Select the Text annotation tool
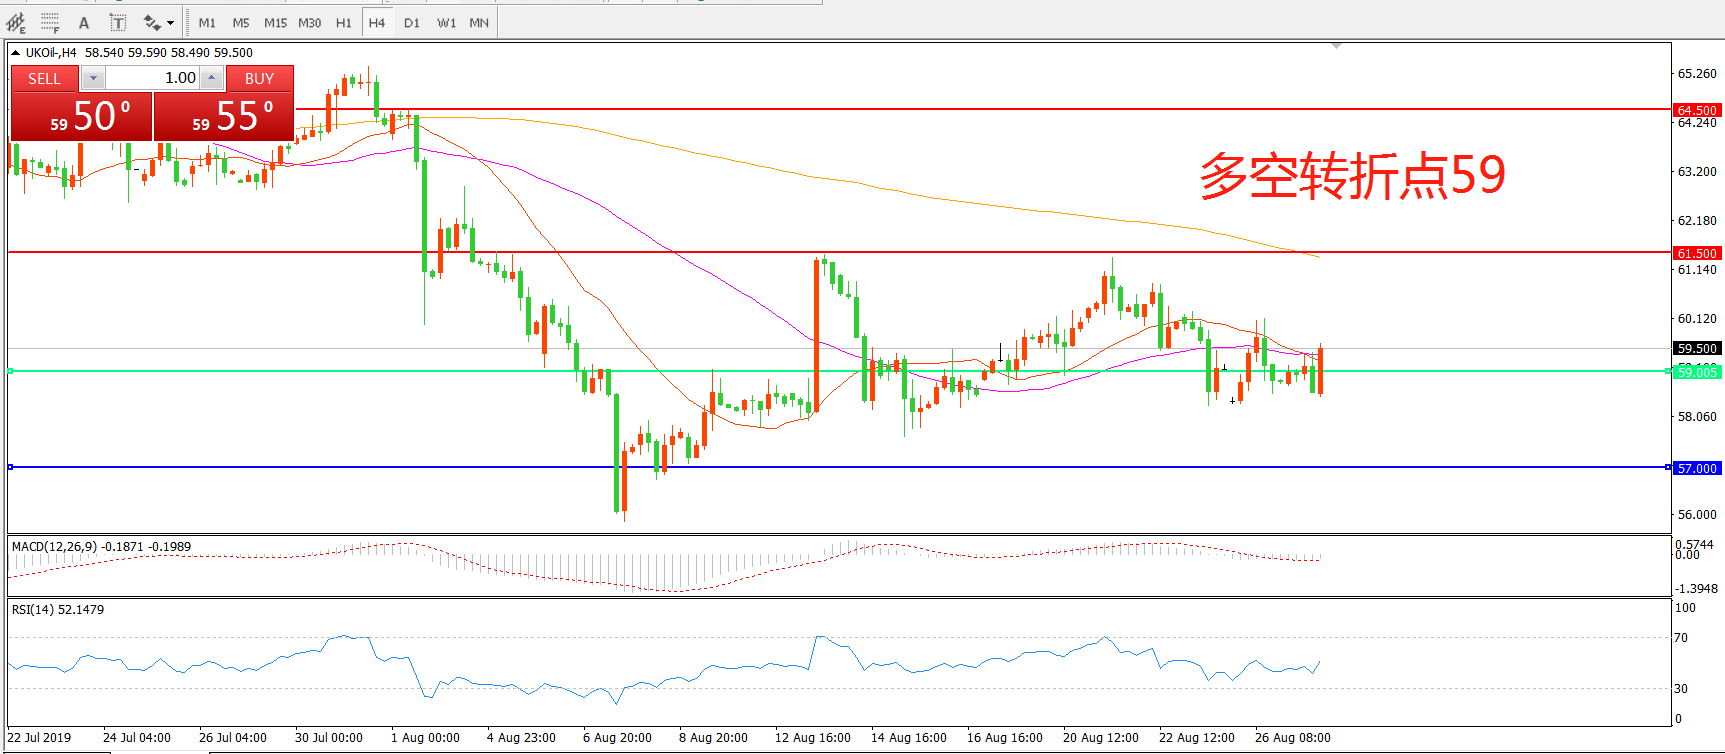Screen dimensions: 1725x754 (84, 22)
